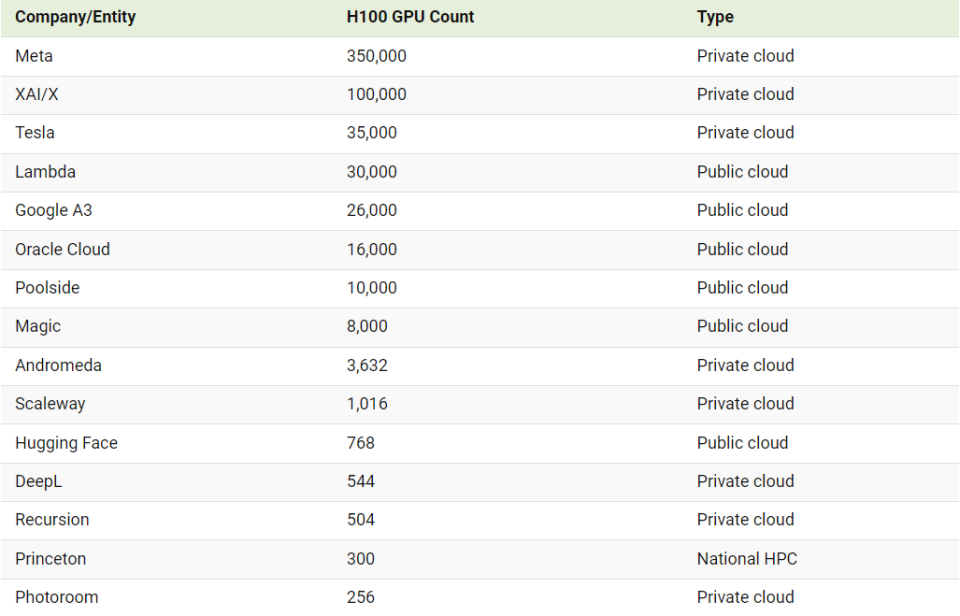This screenshot has height=616, width=960.
Task: Click the Company/Entity column header
Action: click(75, 17)
